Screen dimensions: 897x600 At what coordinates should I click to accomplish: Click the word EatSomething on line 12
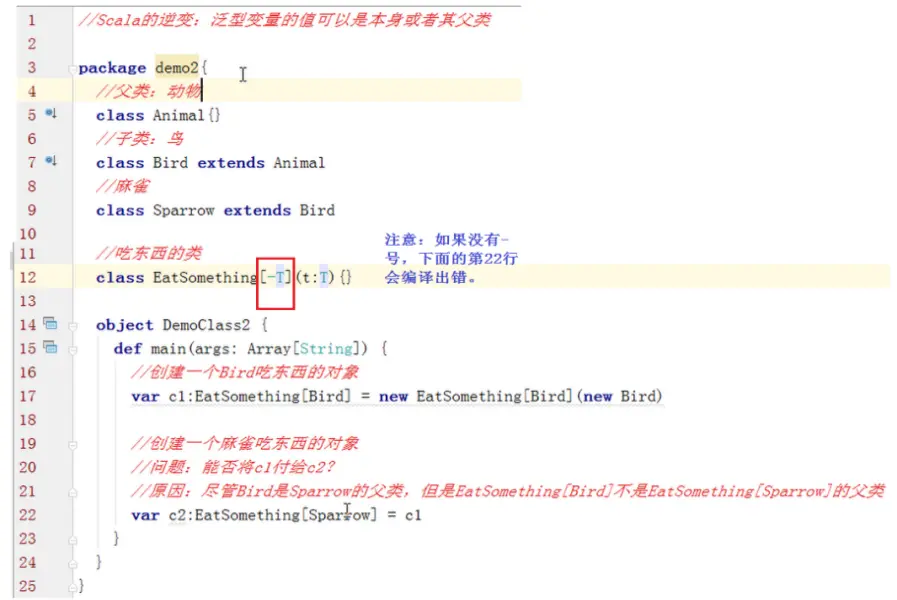205,278
